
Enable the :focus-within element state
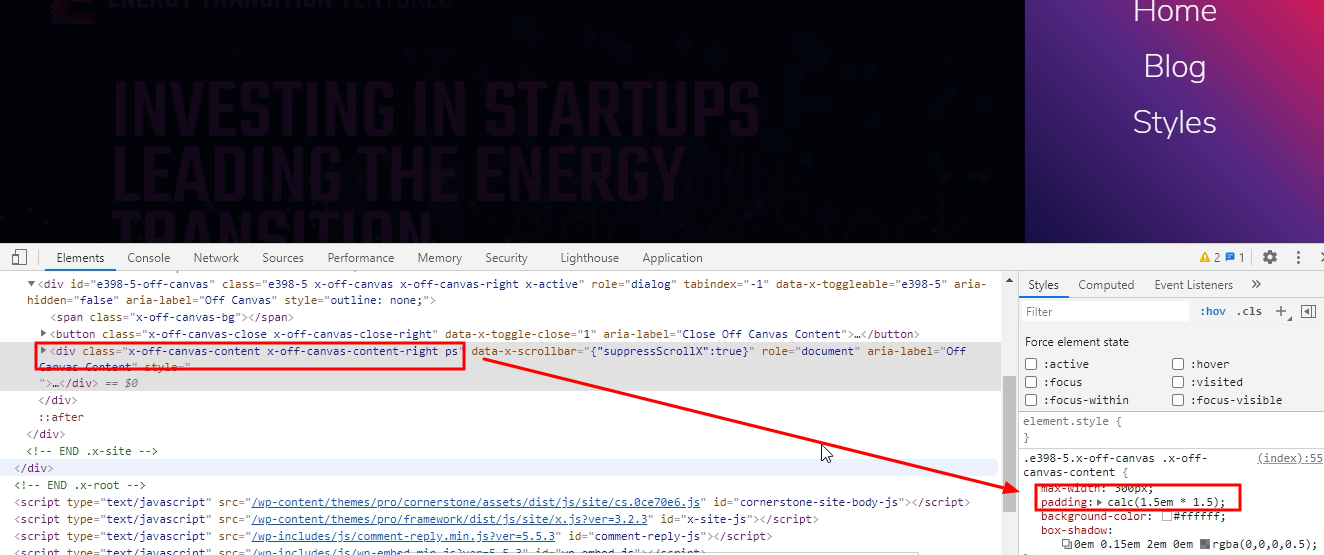[1032, 400]
